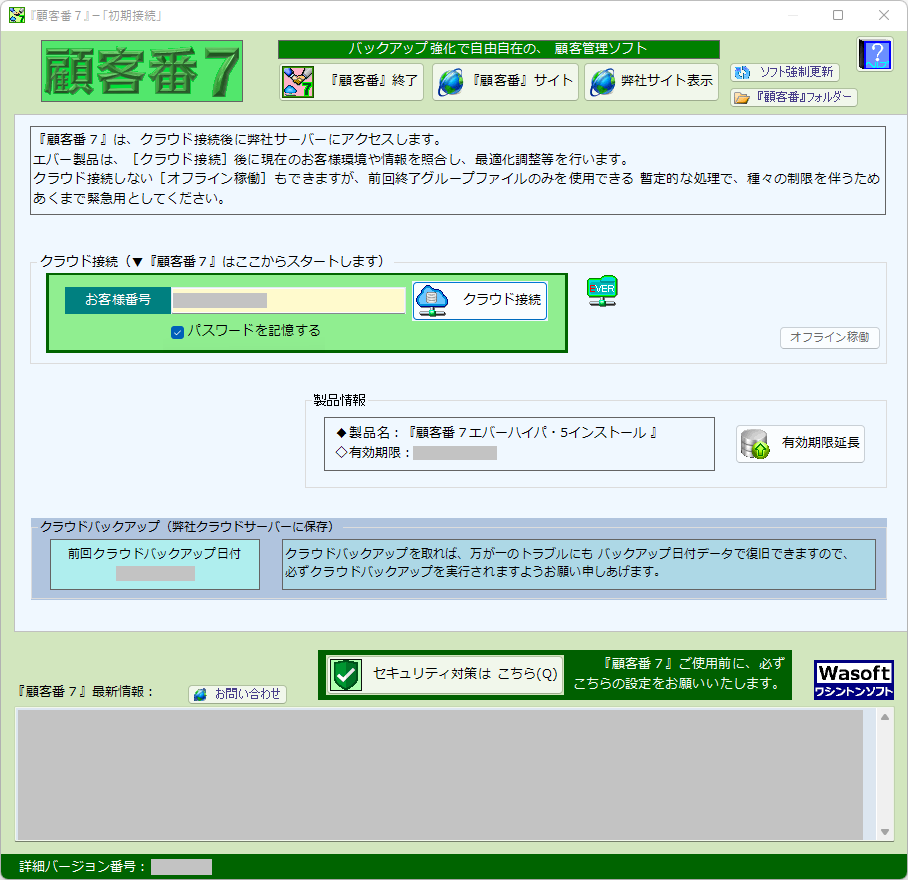Click the latest news gray text area

(440, 775)
